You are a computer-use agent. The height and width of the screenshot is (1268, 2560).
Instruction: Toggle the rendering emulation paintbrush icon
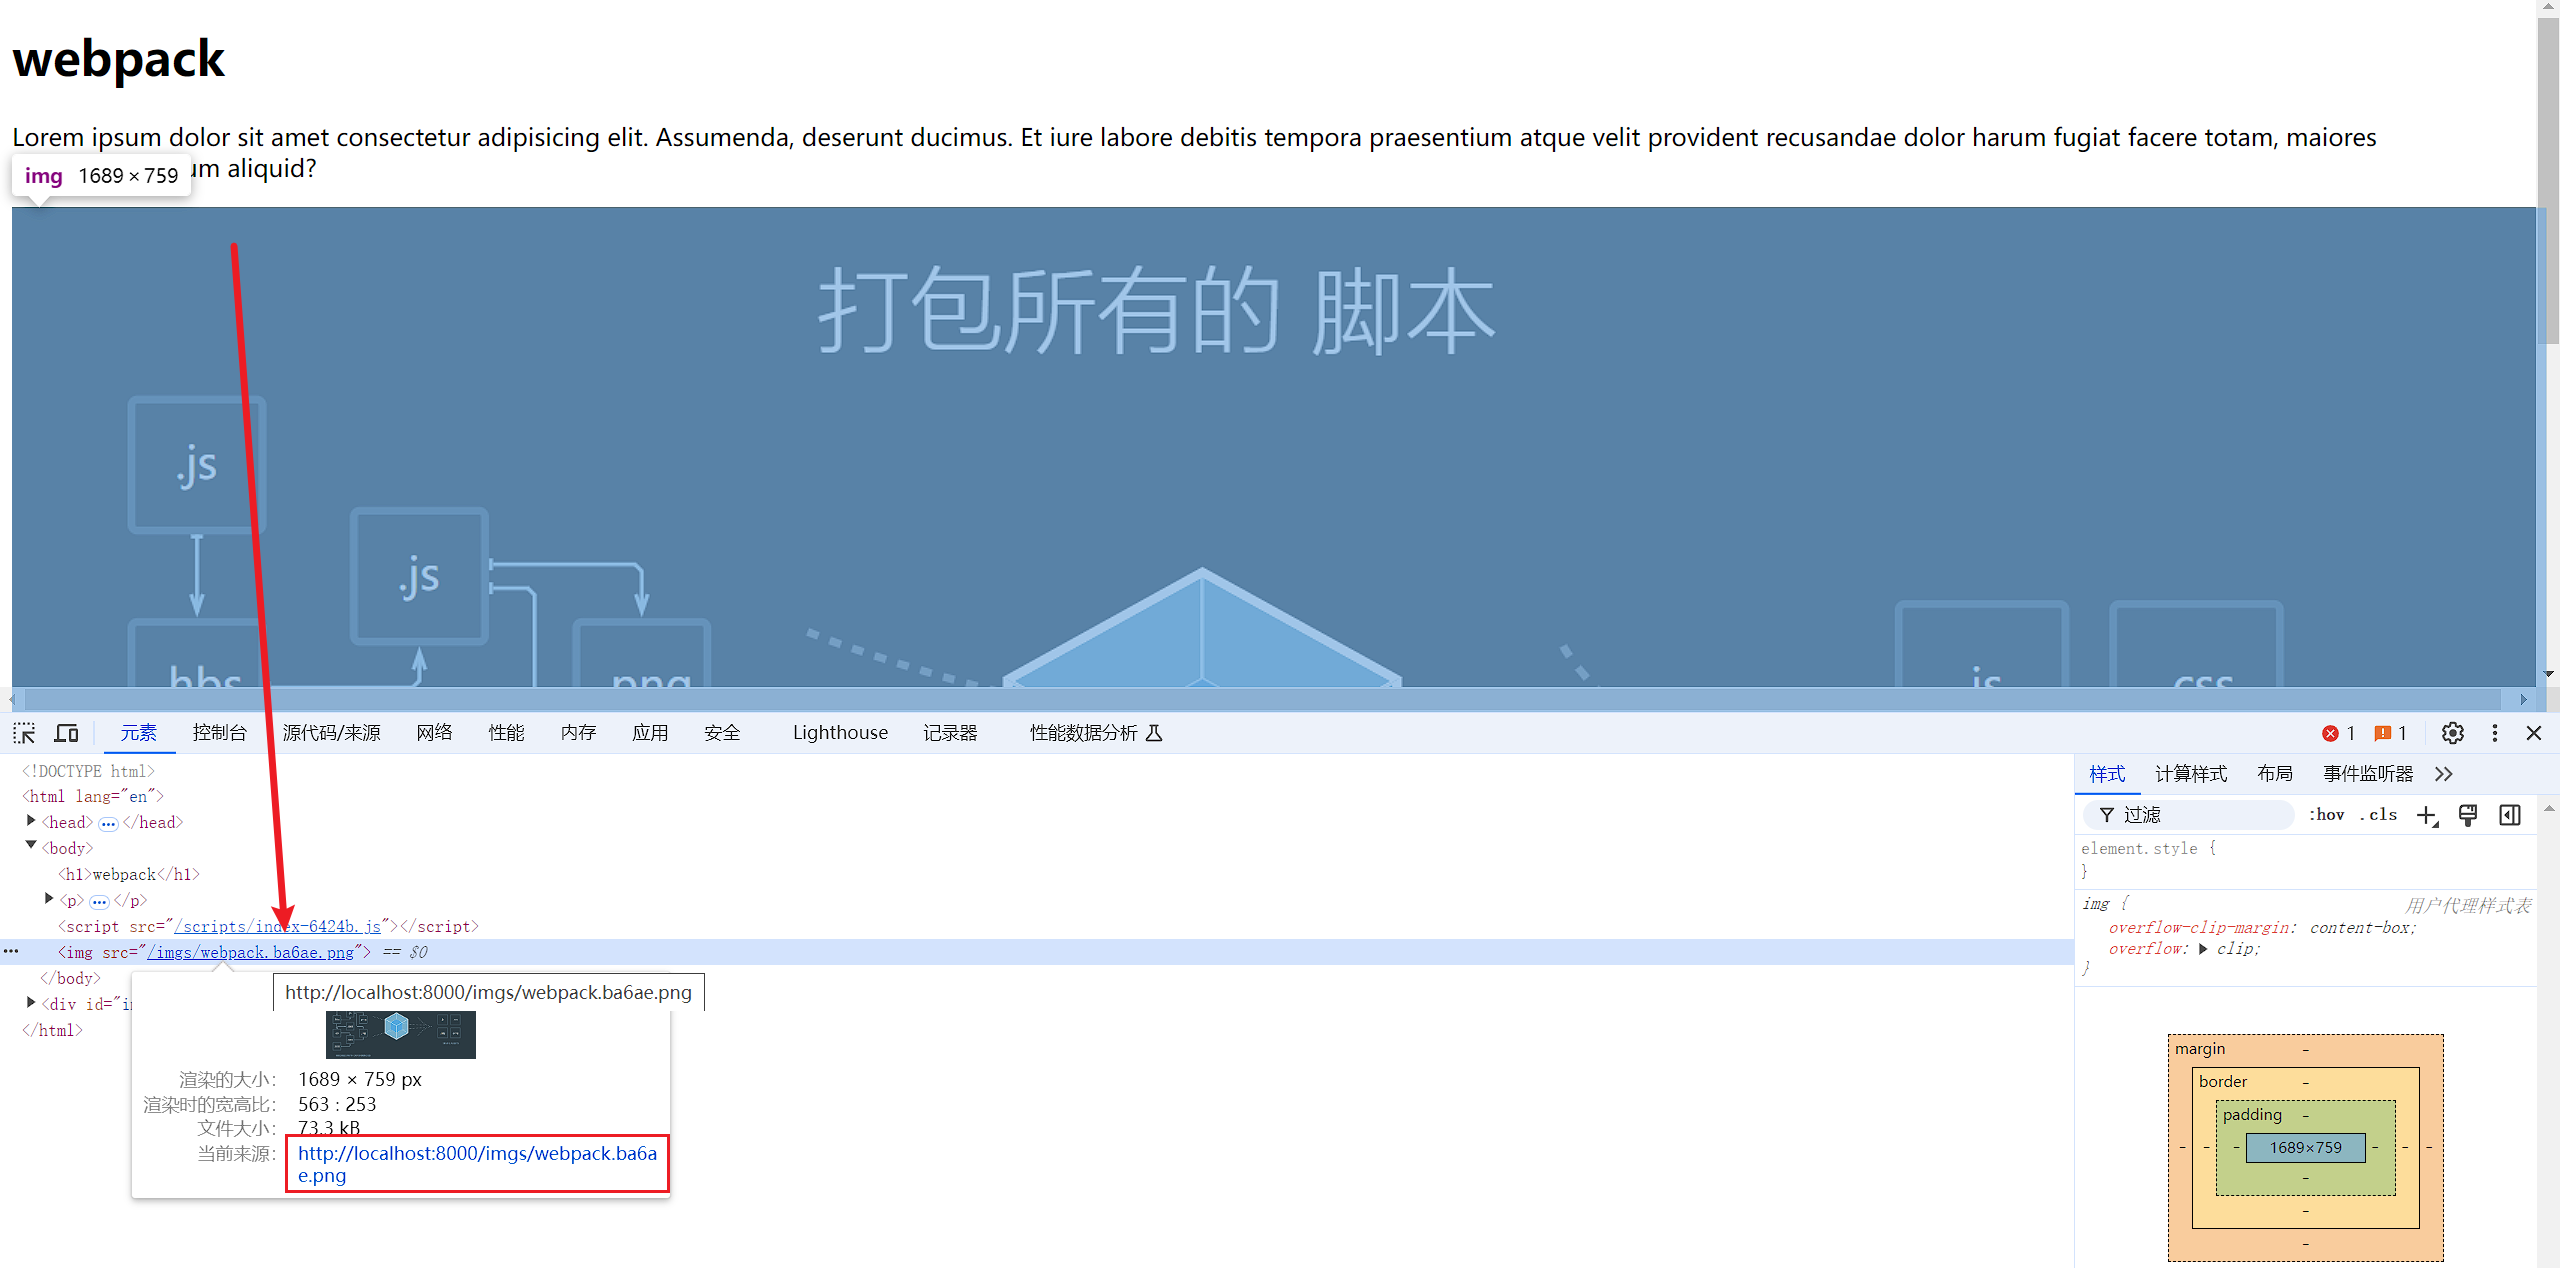pos(2468,815)
